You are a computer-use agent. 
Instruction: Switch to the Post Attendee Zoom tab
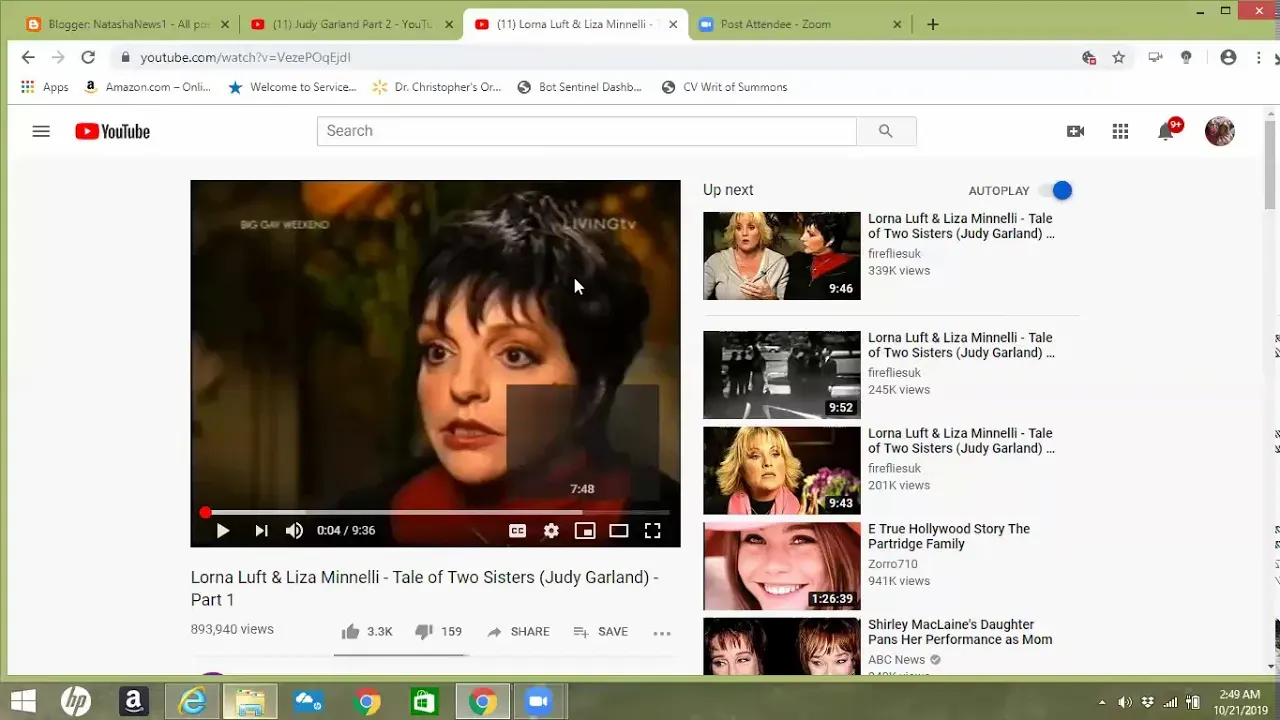point(775,24)
